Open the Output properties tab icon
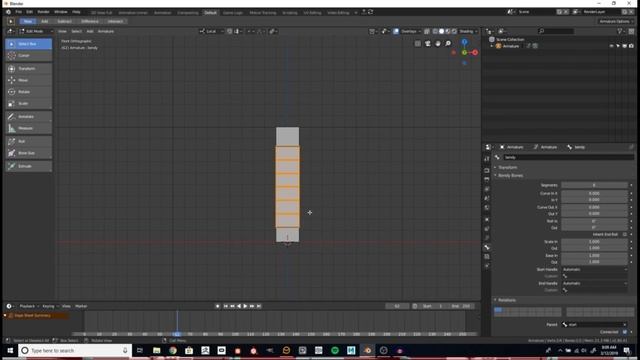Screen dimensions: 640x360 point(487,179)
